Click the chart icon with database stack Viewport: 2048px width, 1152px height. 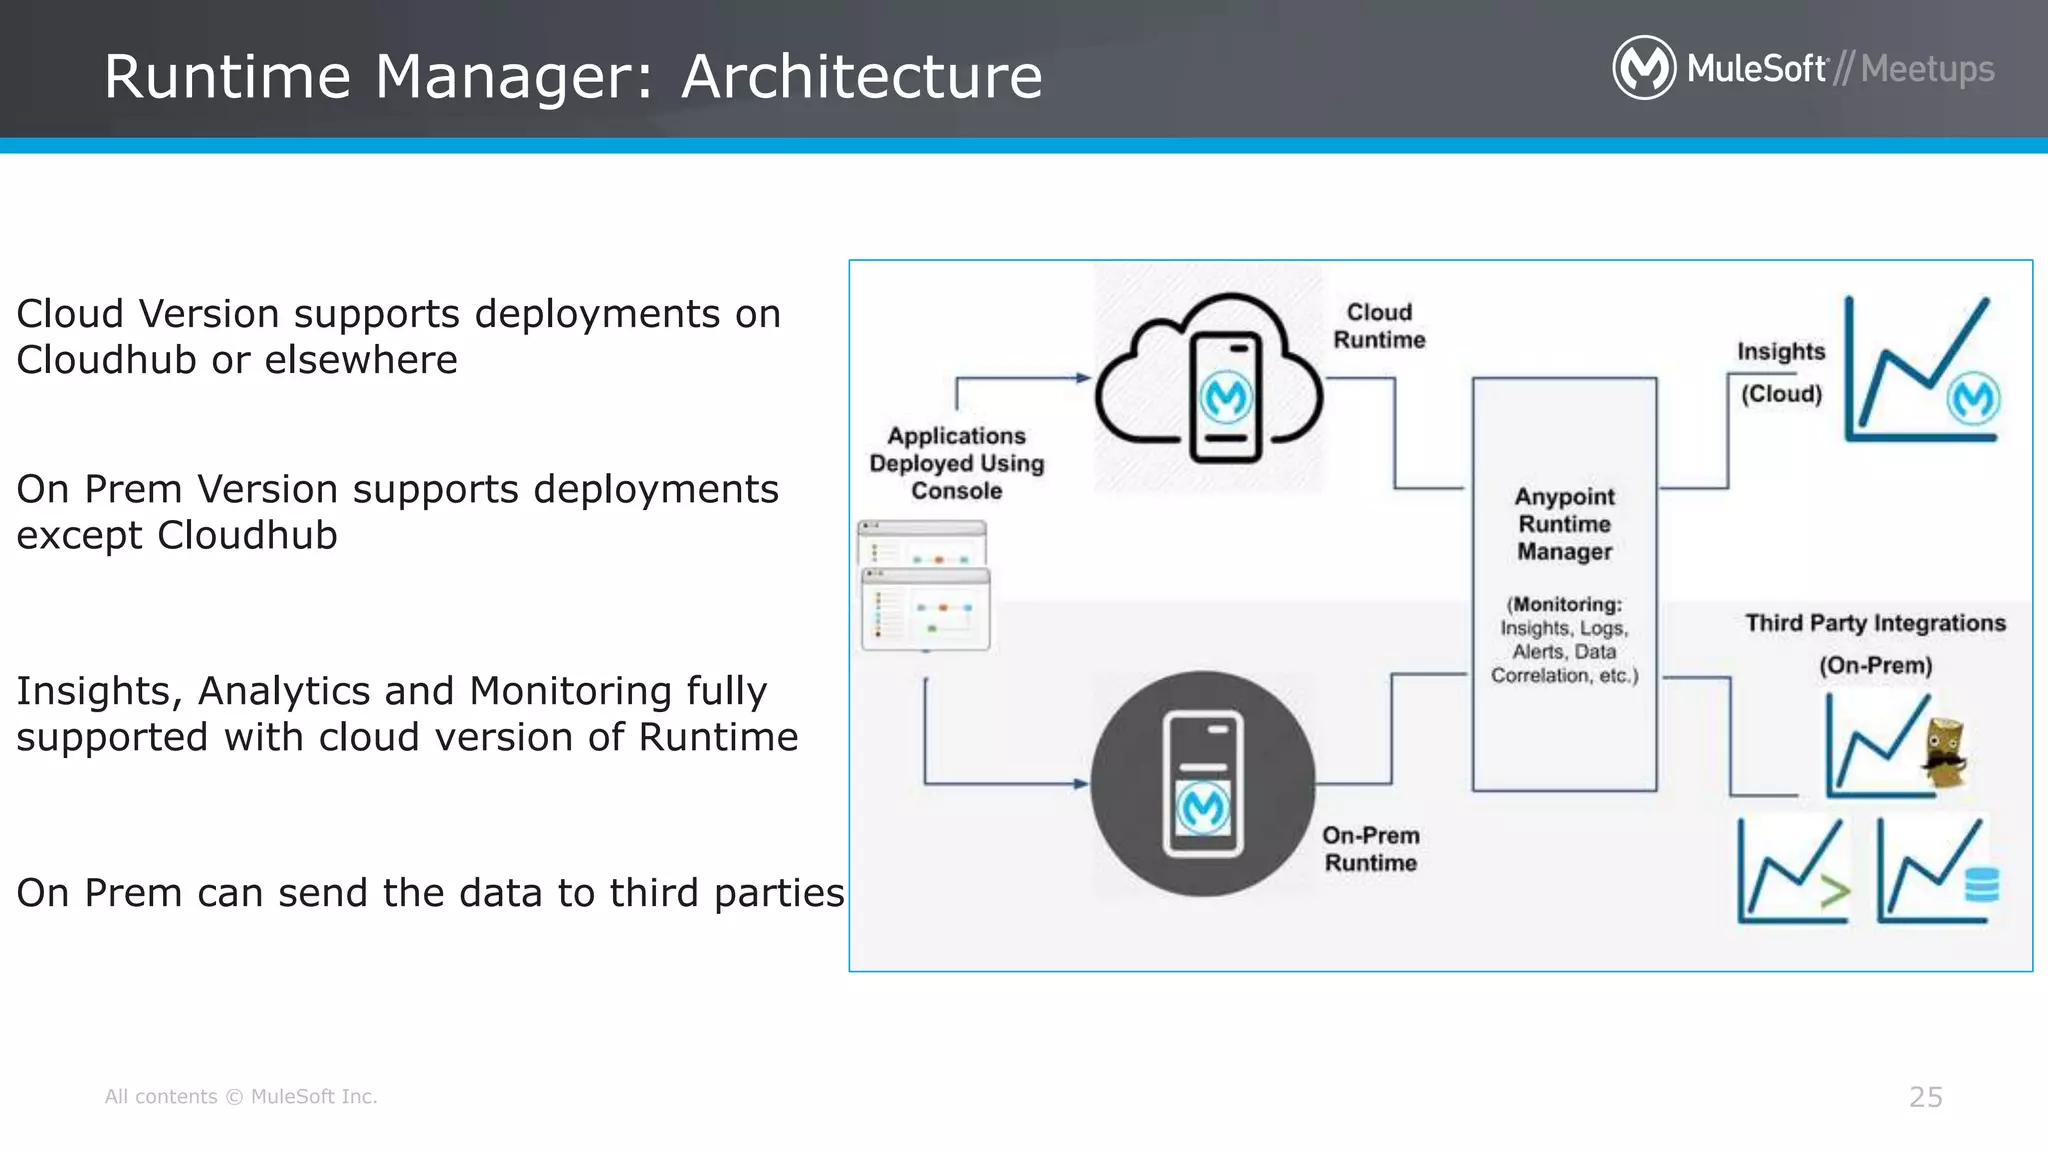pyautogui.click(x=1937, y=870)
